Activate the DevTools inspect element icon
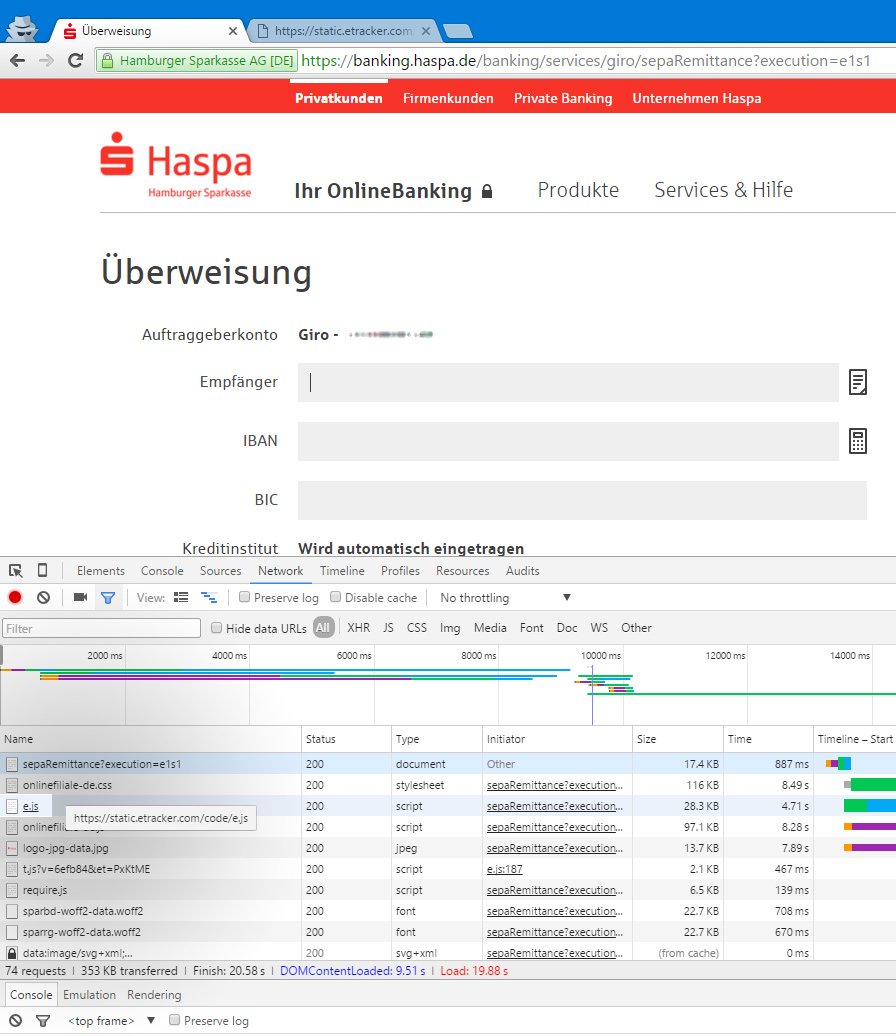896x1036 pixels. click(x=16, y=571)
